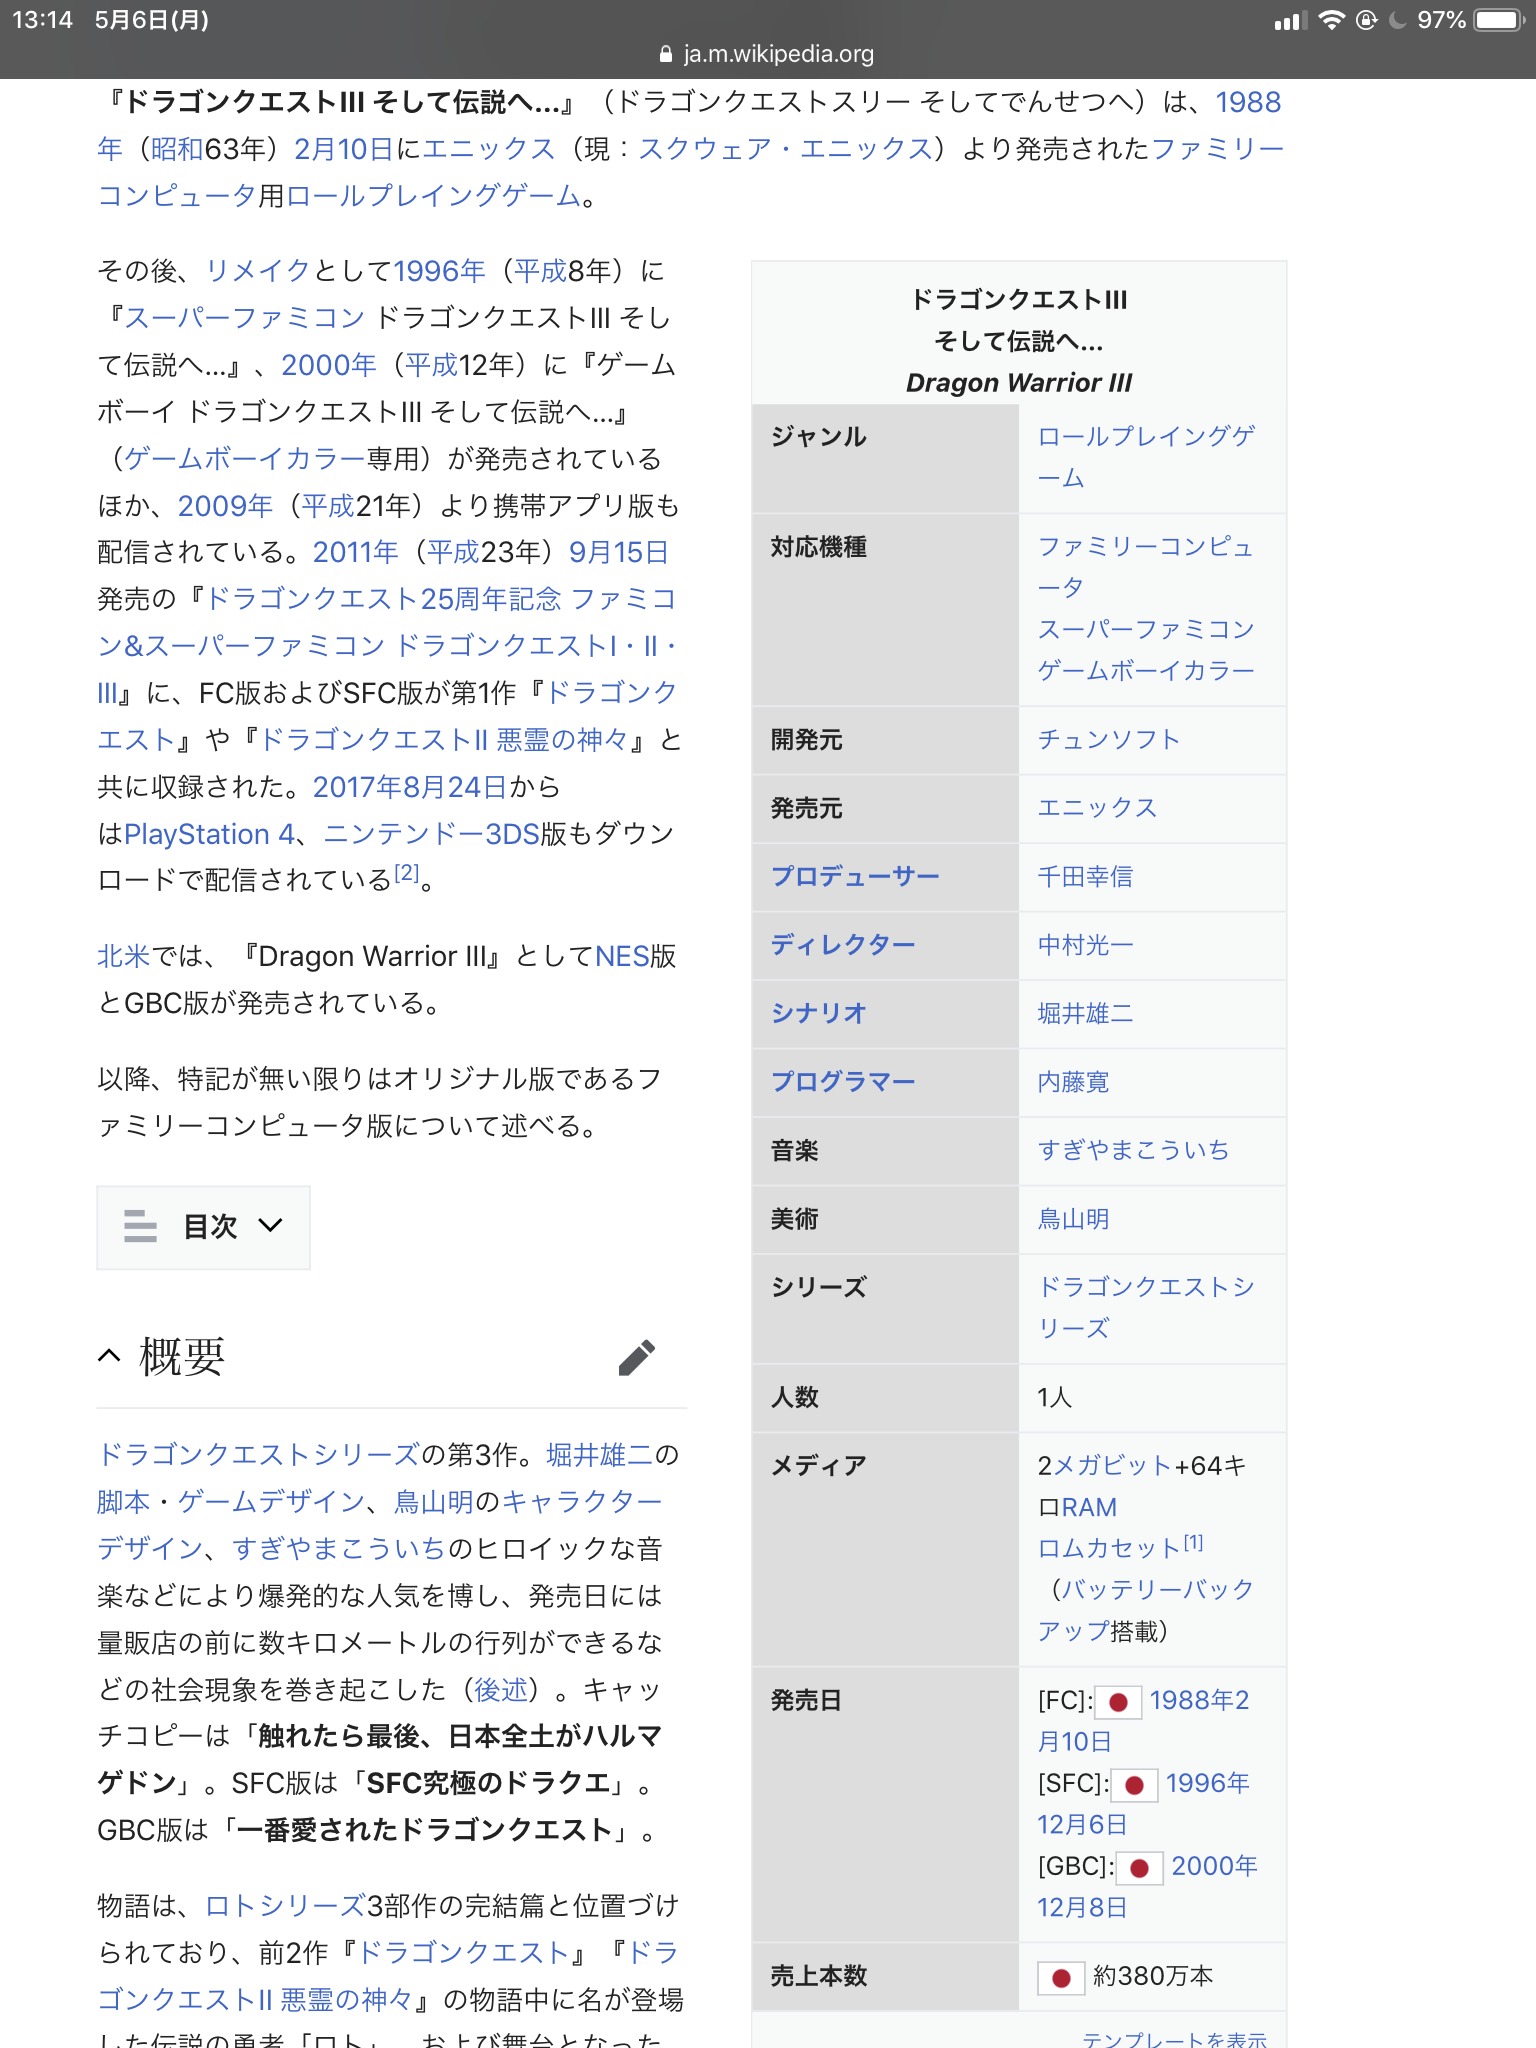Open the チュンソフト developer link
Image resolution: width=1536 pixels, height=2048 pixels.
pyautogui.click(x=1108, y=739)
